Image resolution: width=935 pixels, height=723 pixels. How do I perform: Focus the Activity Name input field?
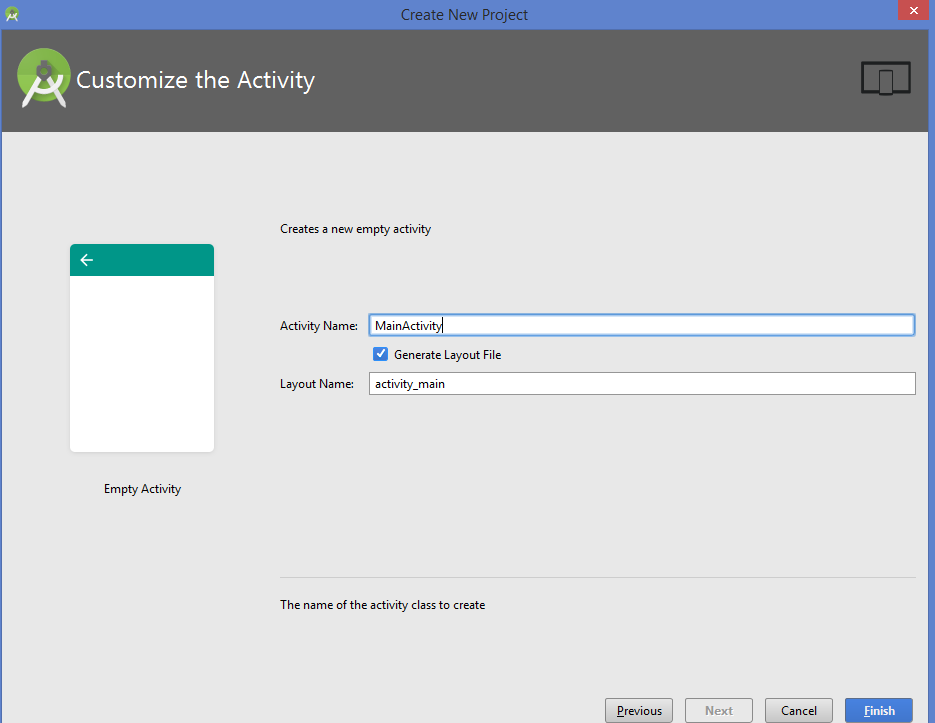[642, 325]
